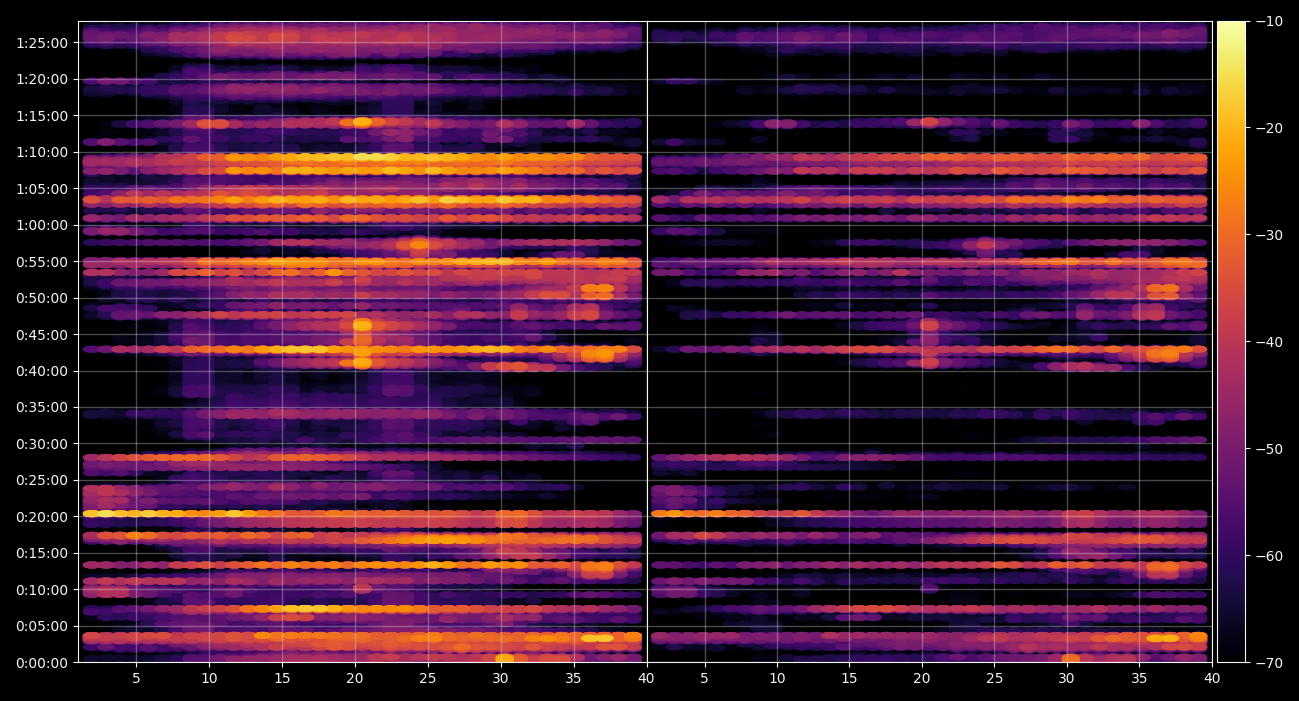Click the −10 colorbar tick label
Screen dimensions: 1299x701
pos(1269,21)
